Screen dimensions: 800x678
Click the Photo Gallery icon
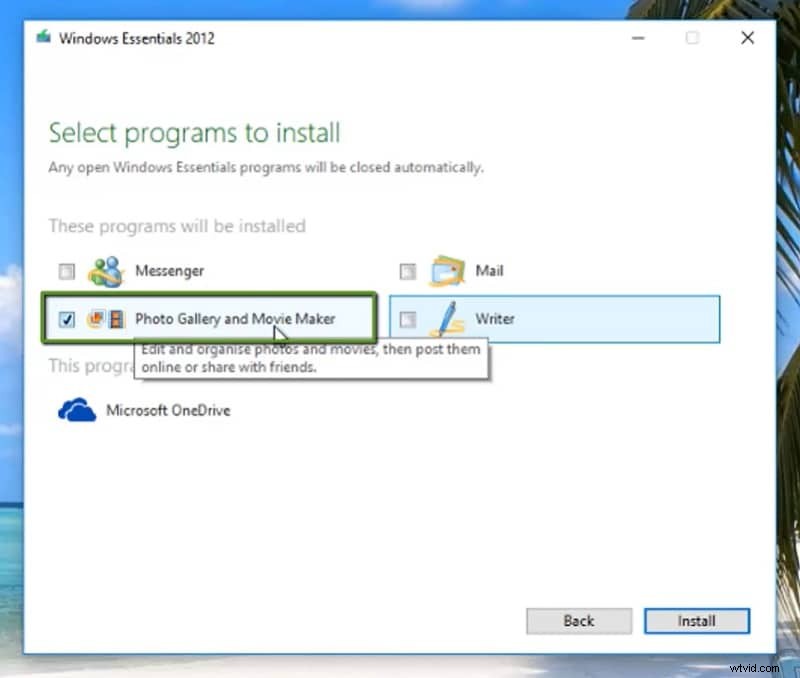[x=96, y=319]
